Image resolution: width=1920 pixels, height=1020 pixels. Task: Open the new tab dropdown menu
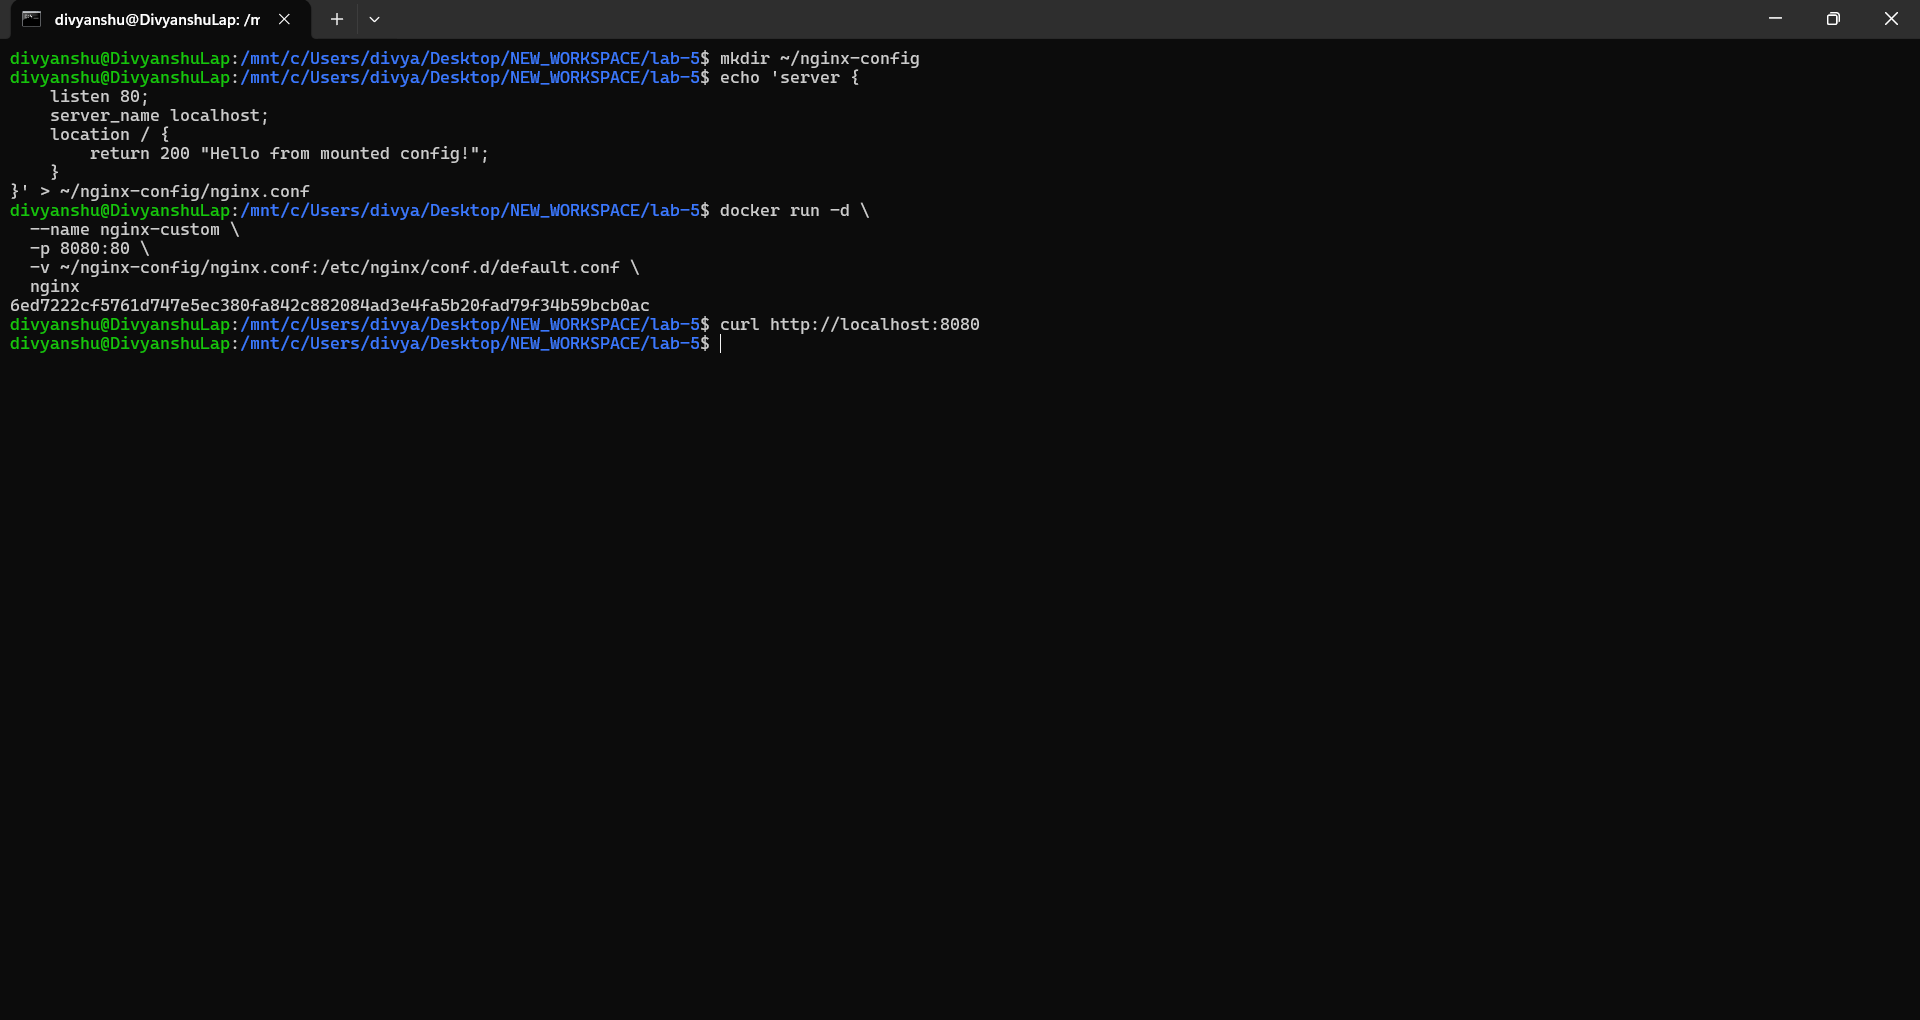[x=375, y=19]
